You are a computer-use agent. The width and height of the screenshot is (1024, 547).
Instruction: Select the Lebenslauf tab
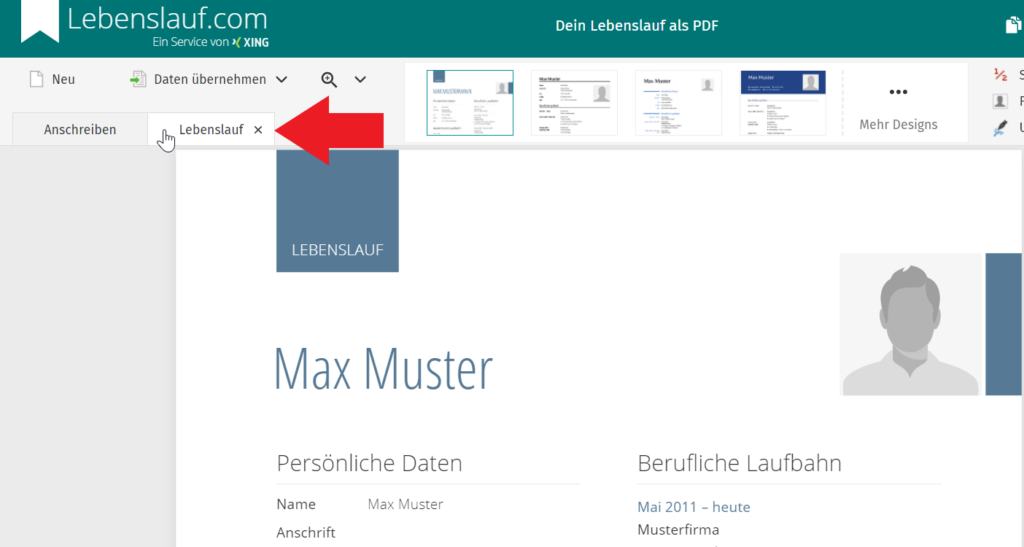(211, 129)
